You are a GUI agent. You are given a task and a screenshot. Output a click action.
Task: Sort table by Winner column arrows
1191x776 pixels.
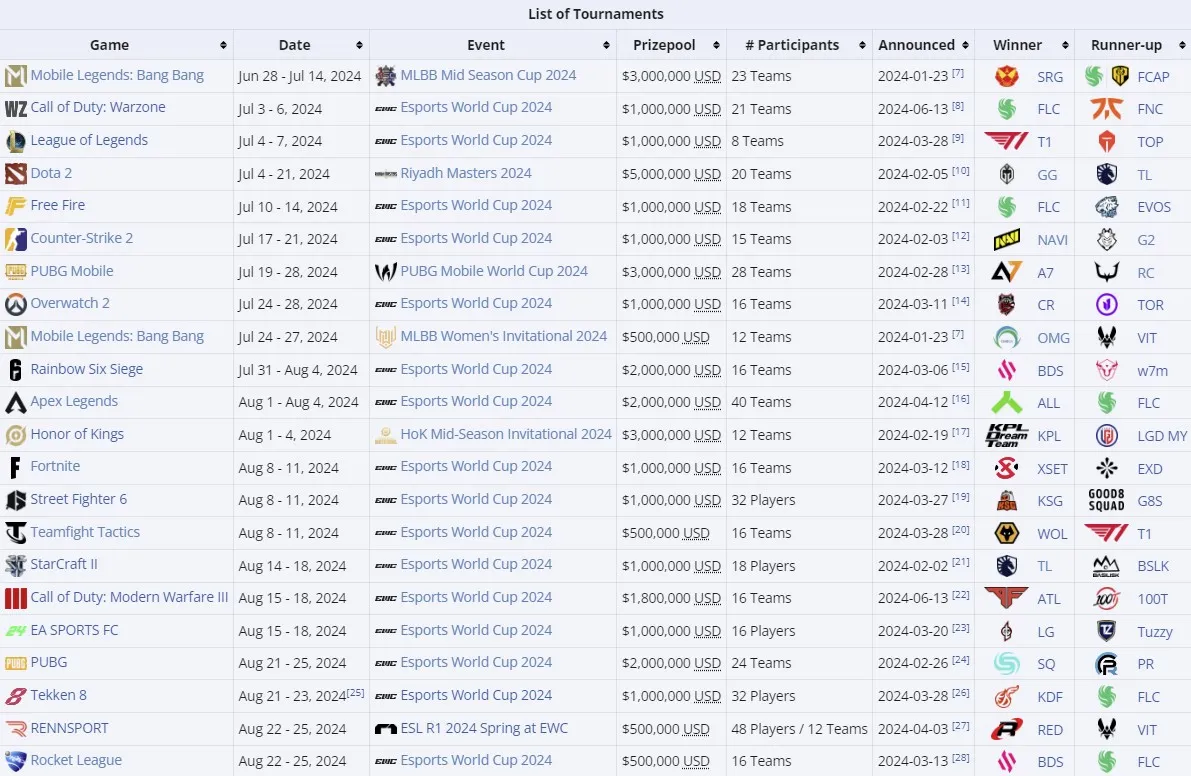(x=1066, y=46)
